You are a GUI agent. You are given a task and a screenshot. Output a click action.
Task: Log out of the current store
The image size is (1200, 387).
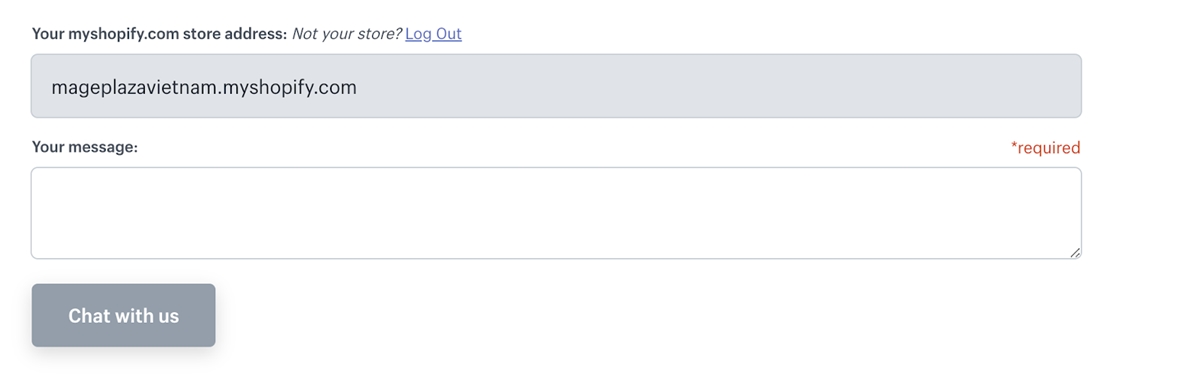click(x=433, y=34)
